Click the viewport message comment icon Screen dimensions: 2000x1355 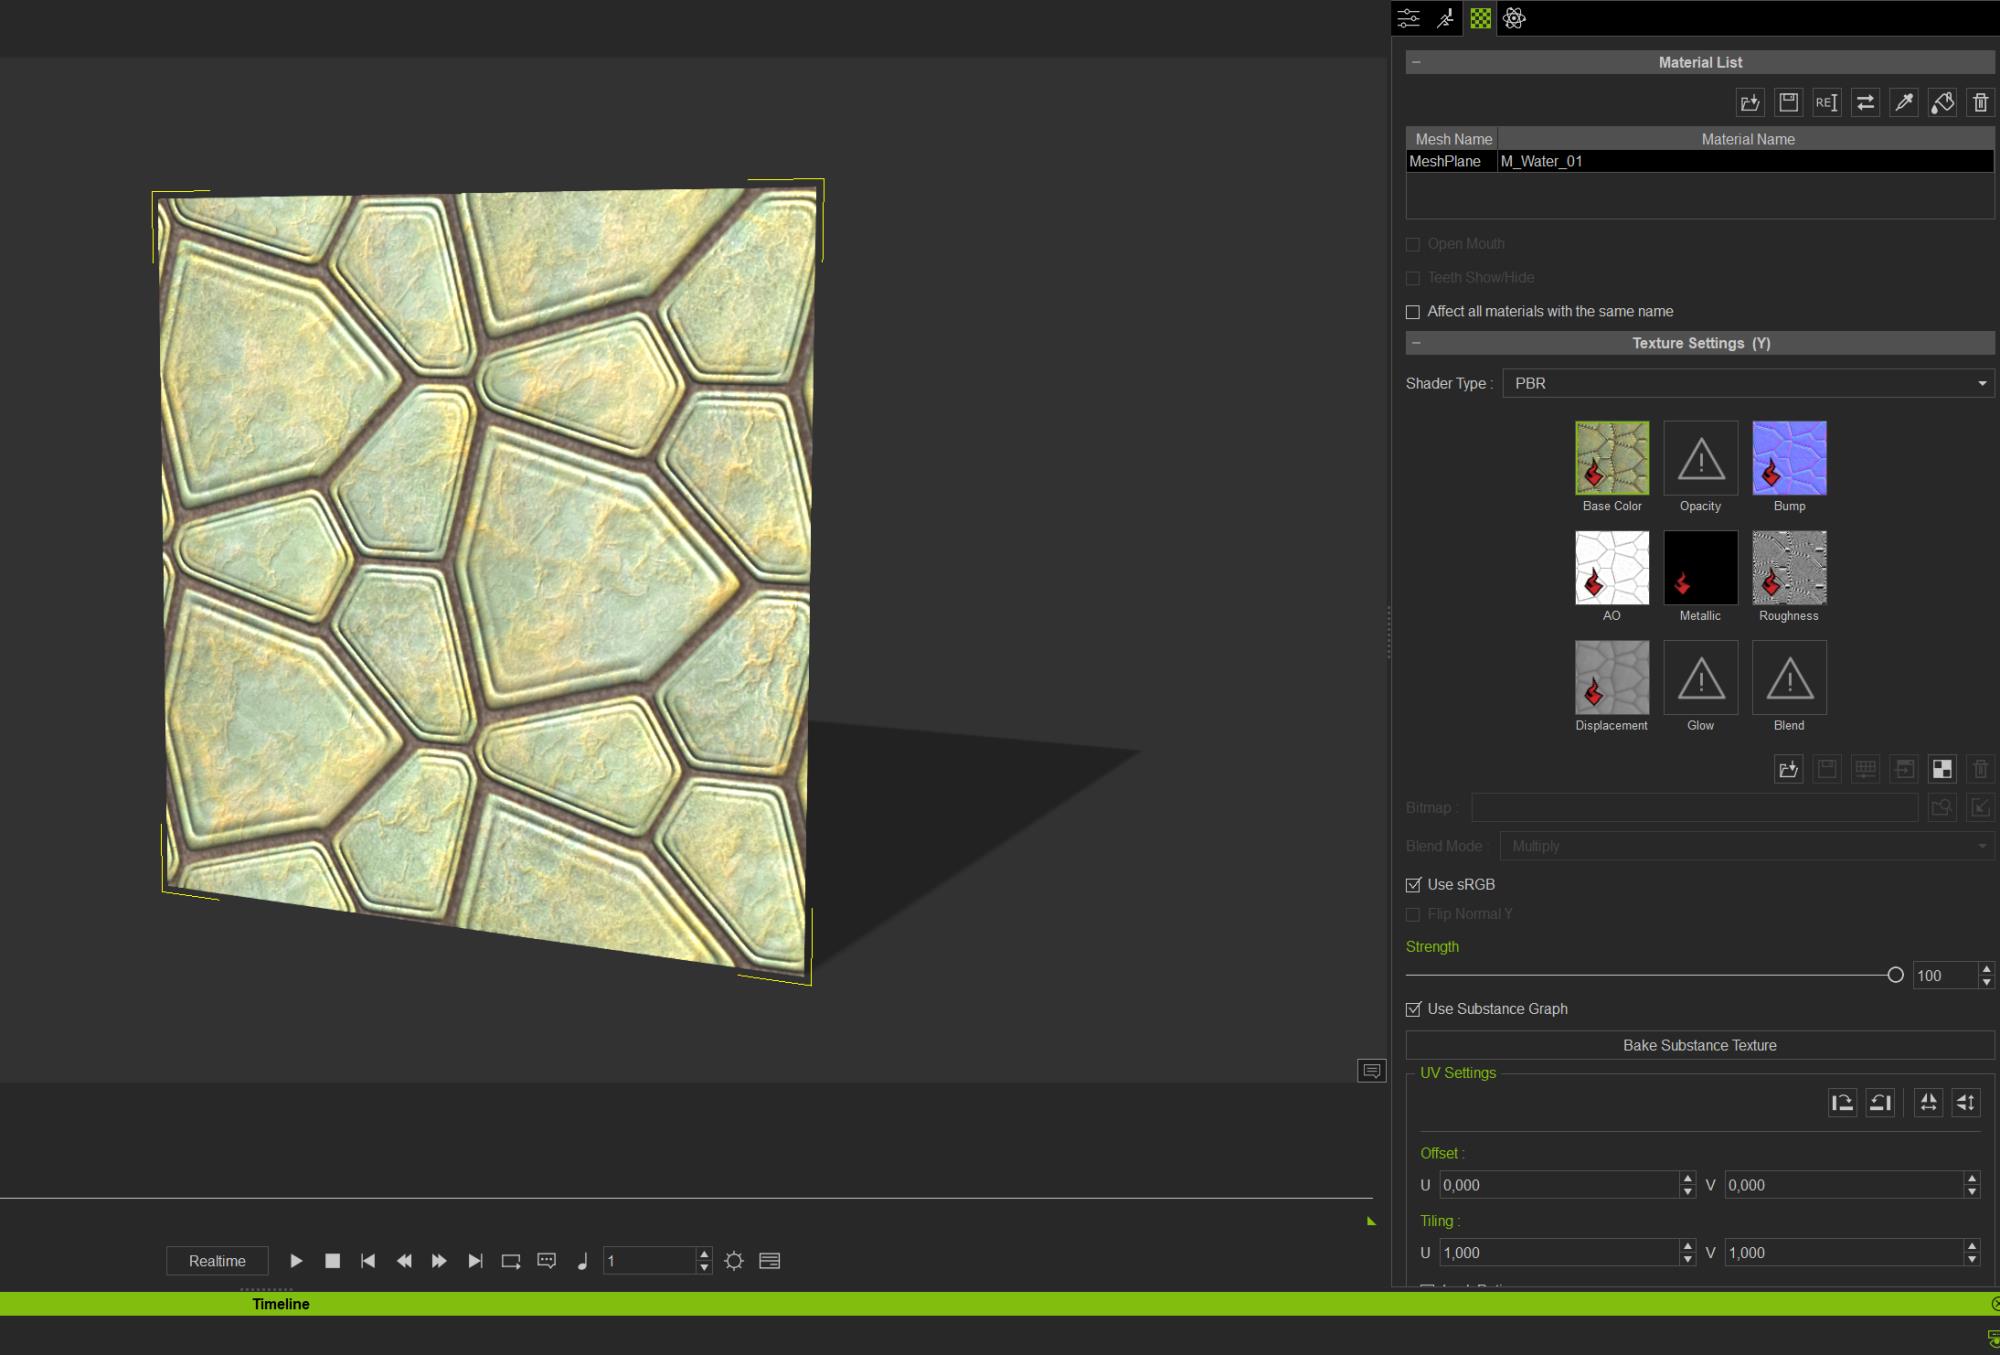pyautogui.click(x=1371, y=1071)
